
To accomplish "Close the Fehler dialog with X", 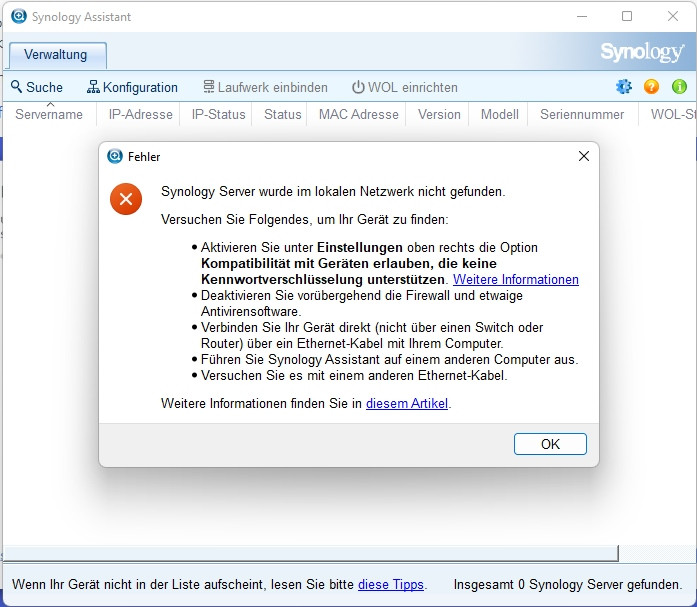I will (x=584, y=156).
